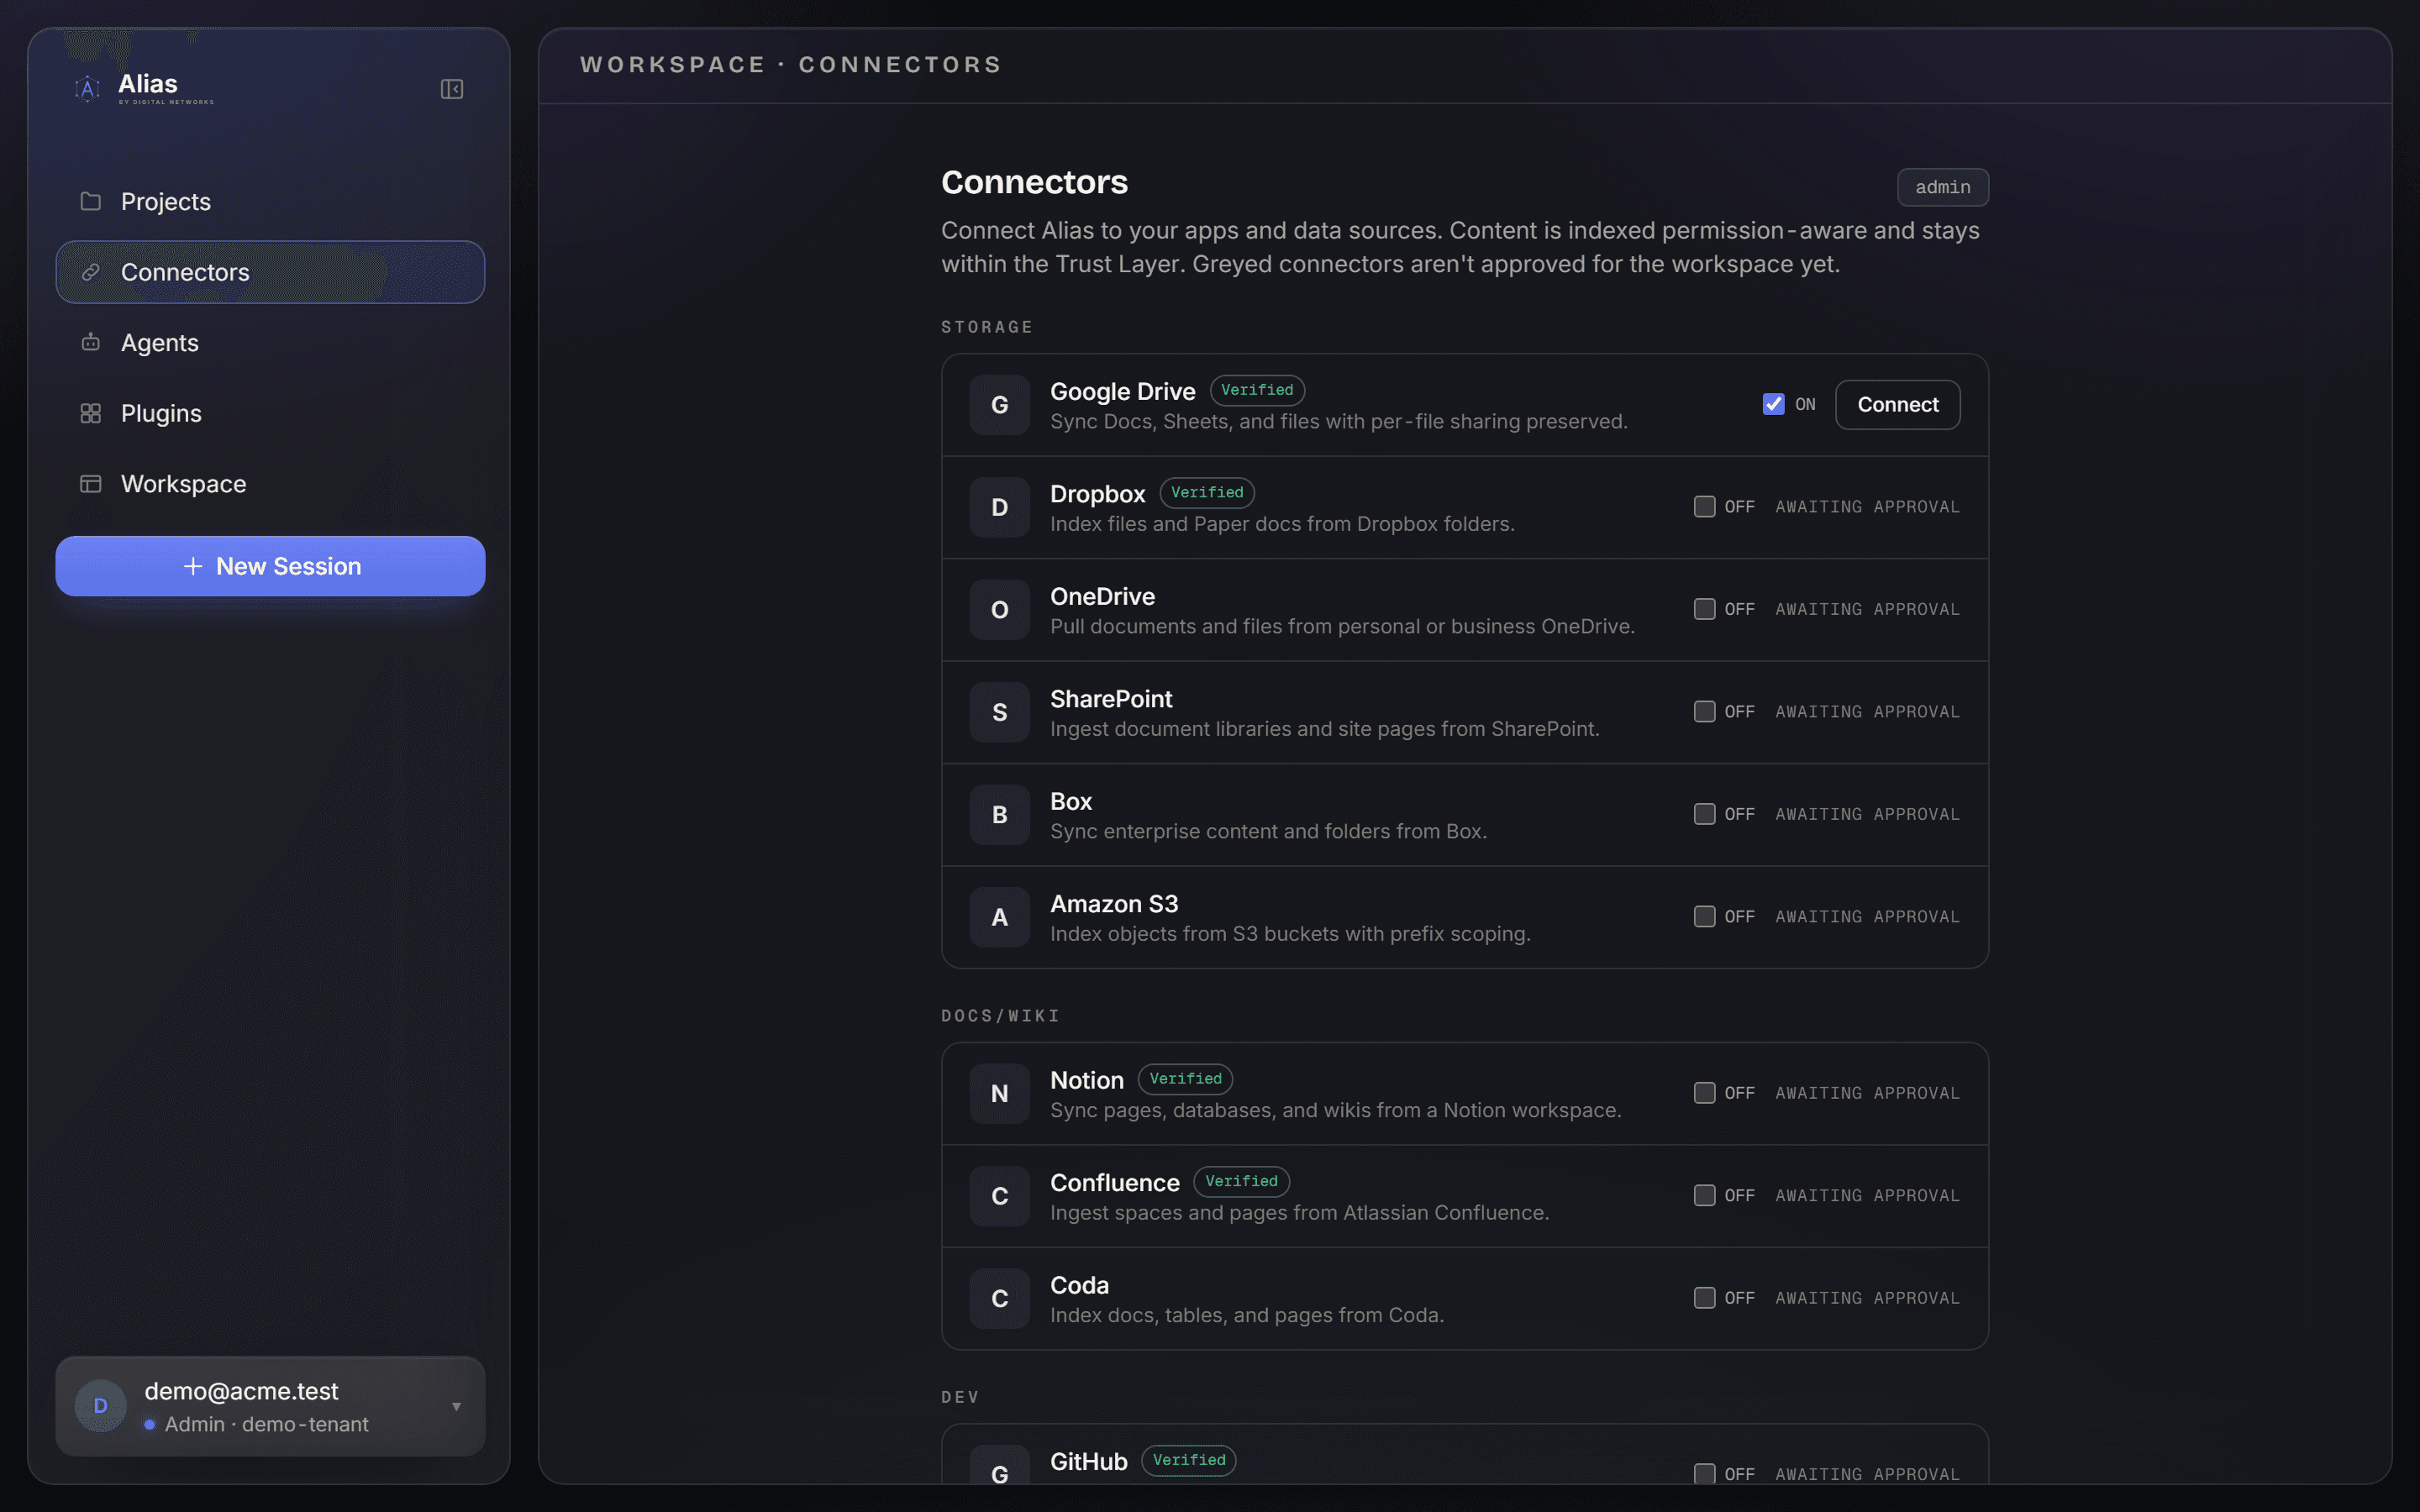
Task: Click the DEV section heading
Action: [x=960, y=1397]
